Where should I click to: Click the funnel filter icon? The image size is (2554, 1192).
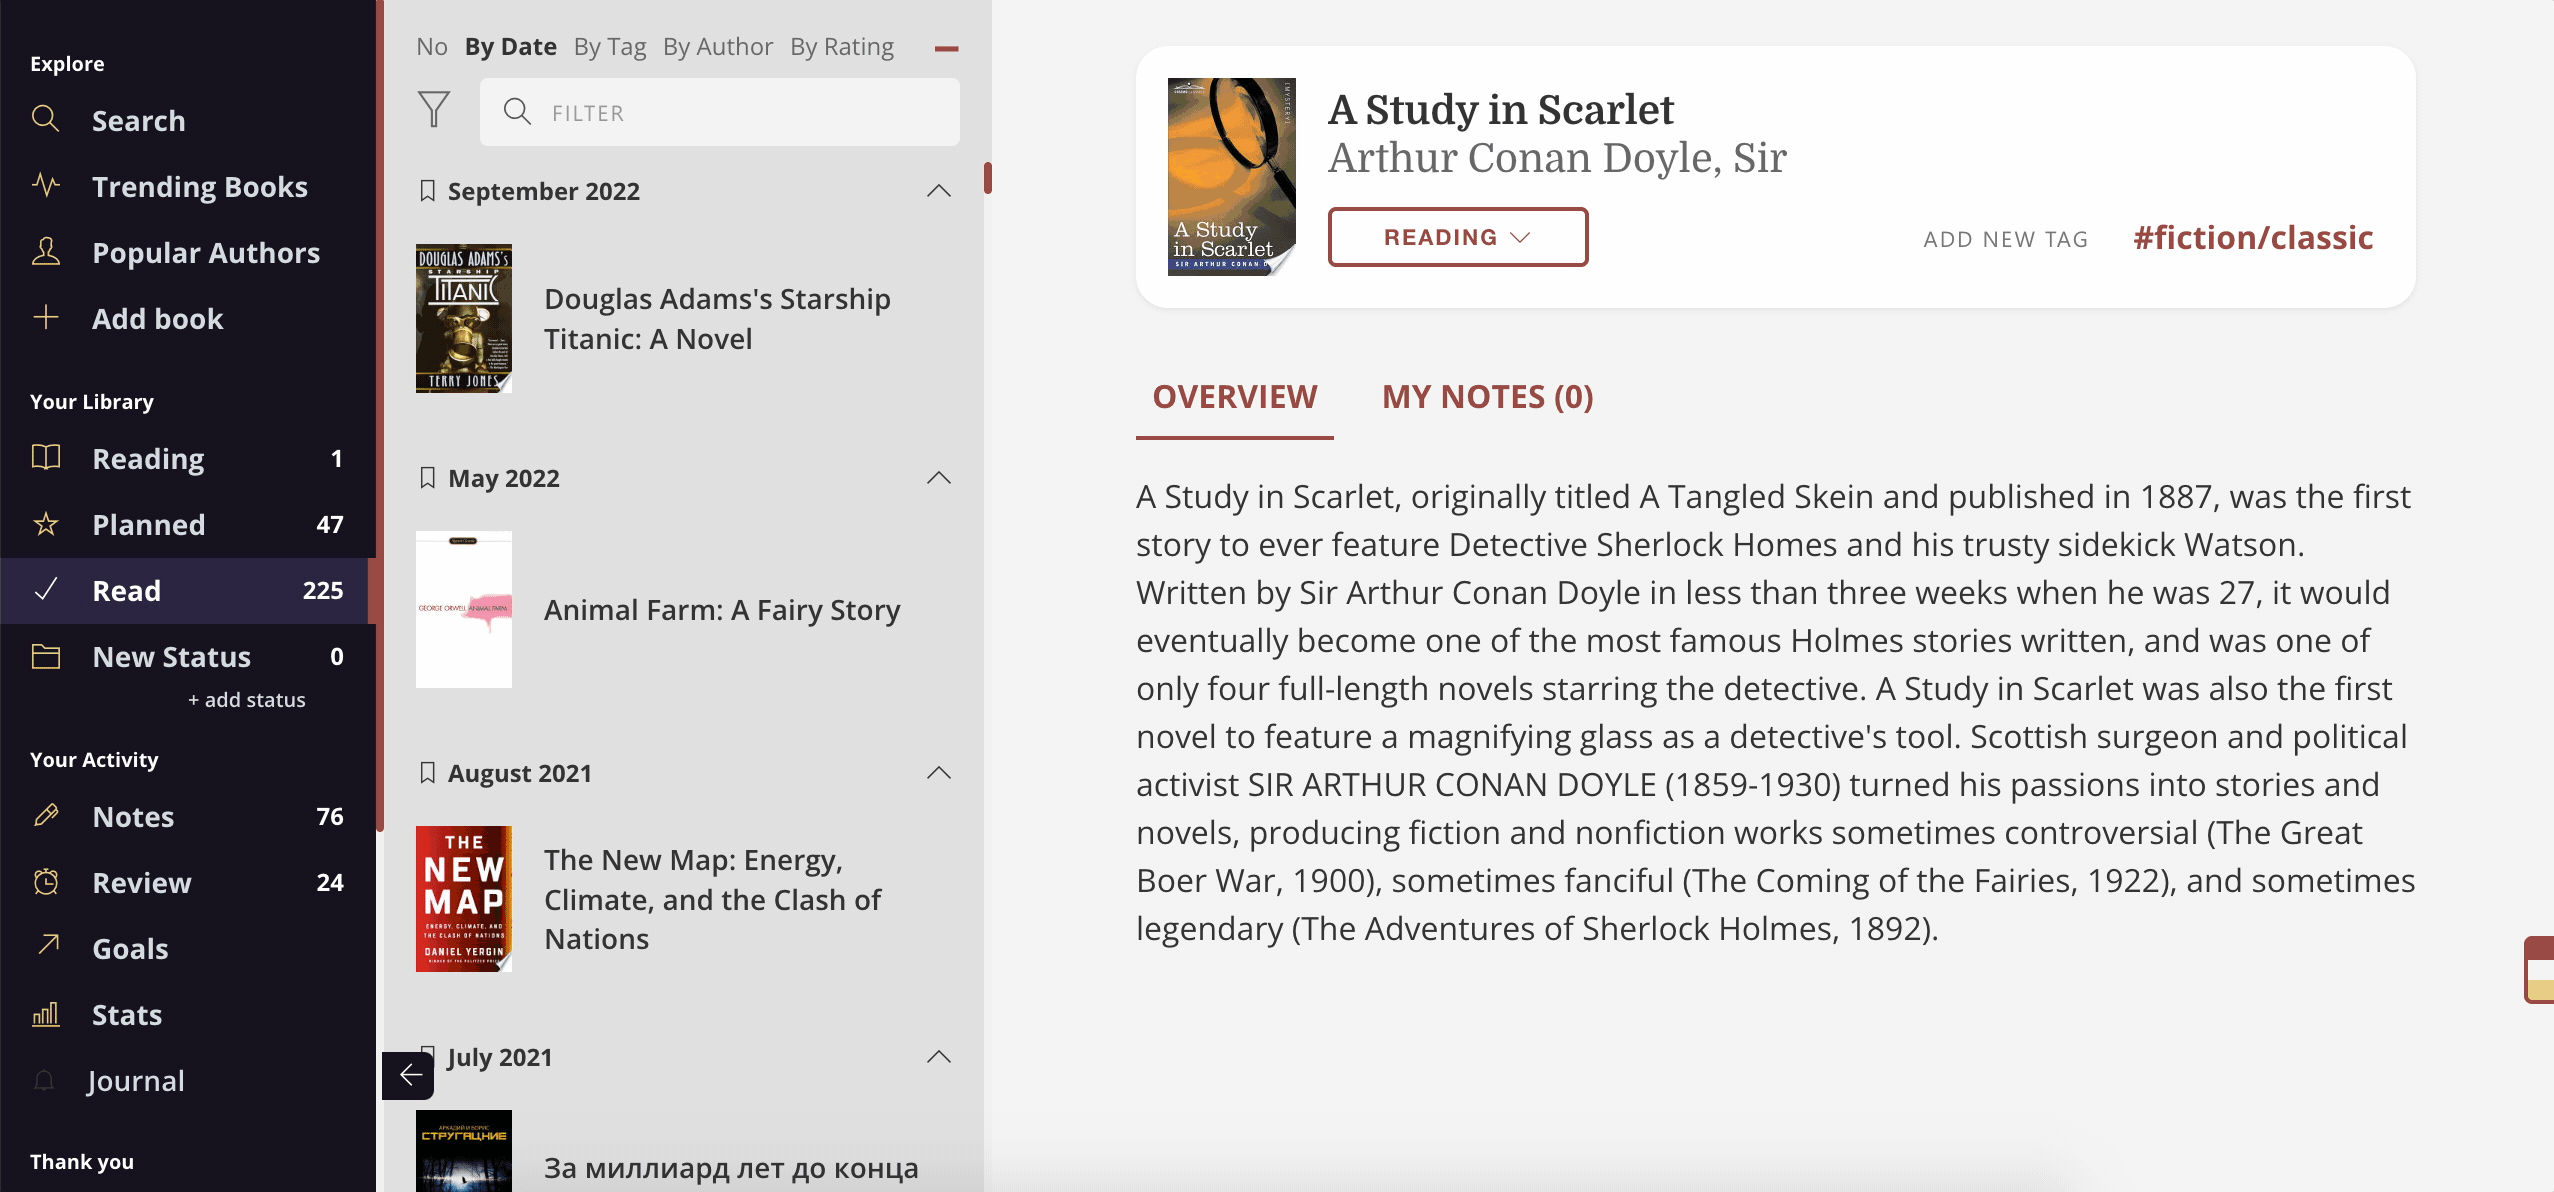pyautogui.click(x=434, y=110)
